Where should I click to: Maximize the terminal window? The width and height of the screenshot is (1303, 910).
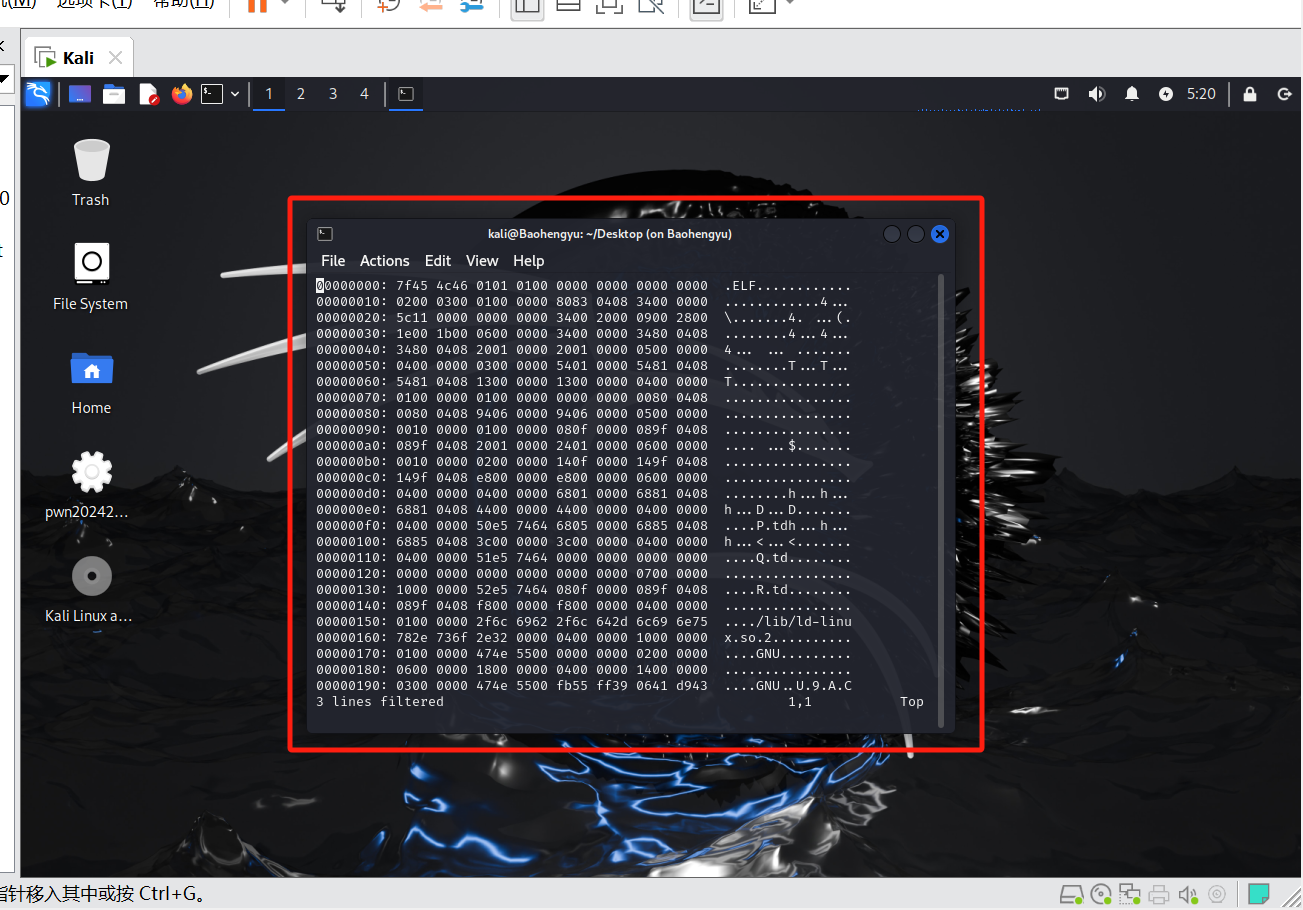coord(916,234)
